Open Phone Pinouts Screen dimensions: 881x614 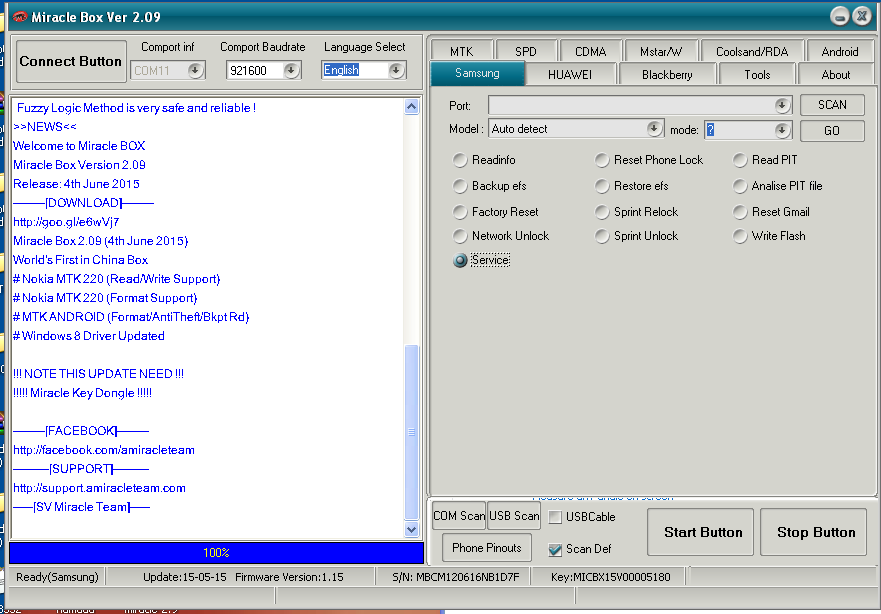click(x=487, y=548)
